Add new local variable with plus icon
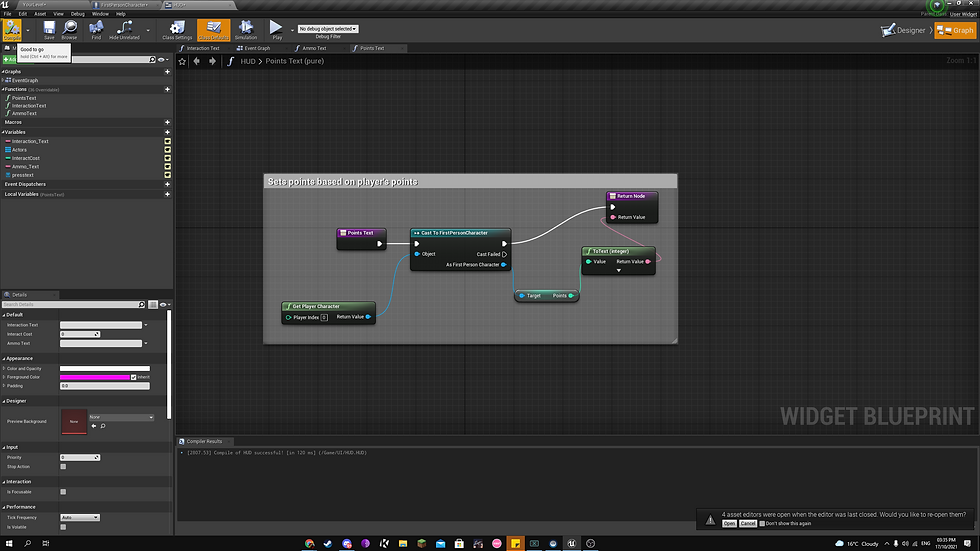 tap(167, 194)
